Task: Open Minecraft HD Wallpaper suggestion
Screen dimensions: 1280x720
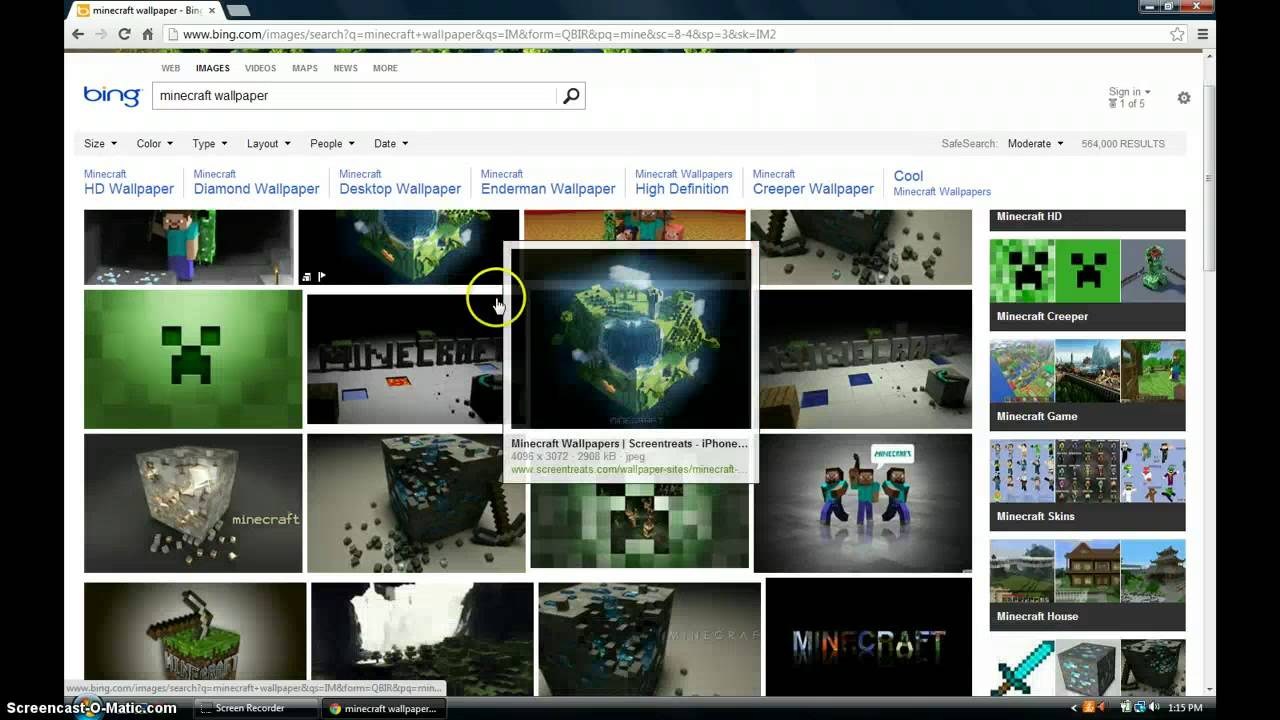Action: [x=128, y=182]
